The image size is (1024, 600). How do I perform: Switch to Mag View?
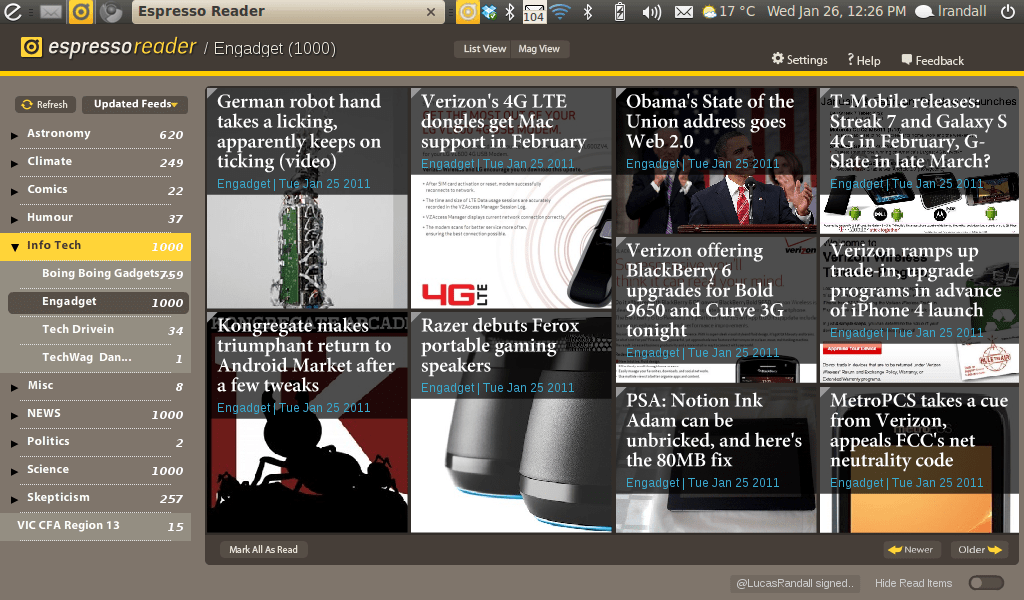coord(539,49)
